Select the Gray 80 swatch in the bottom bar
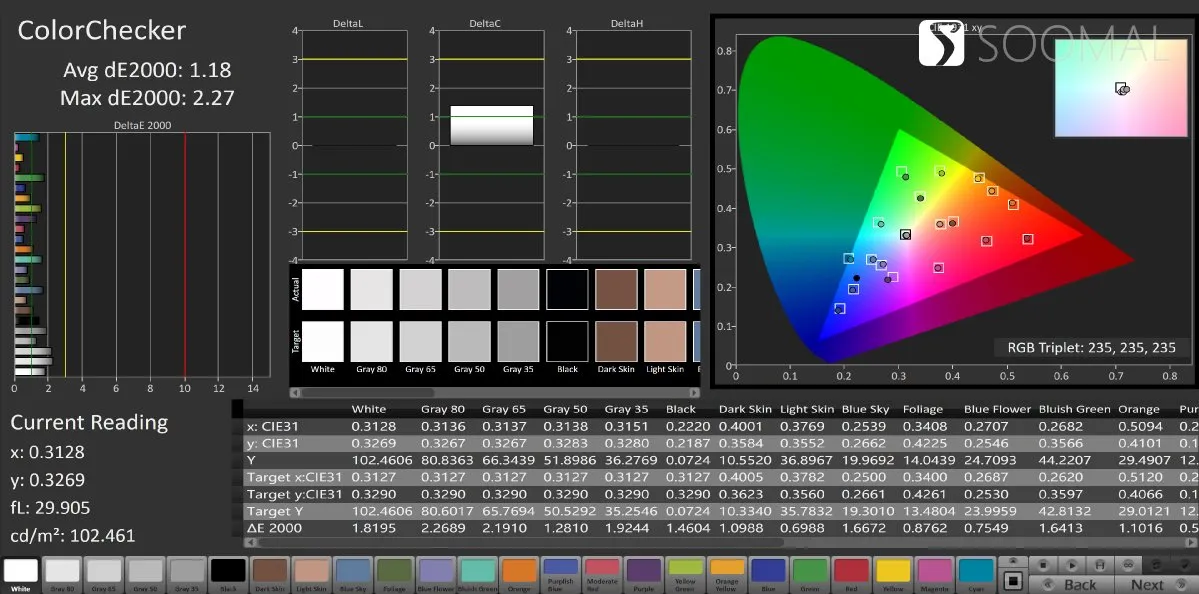1199x594 pixels. [x=62, y=574]
